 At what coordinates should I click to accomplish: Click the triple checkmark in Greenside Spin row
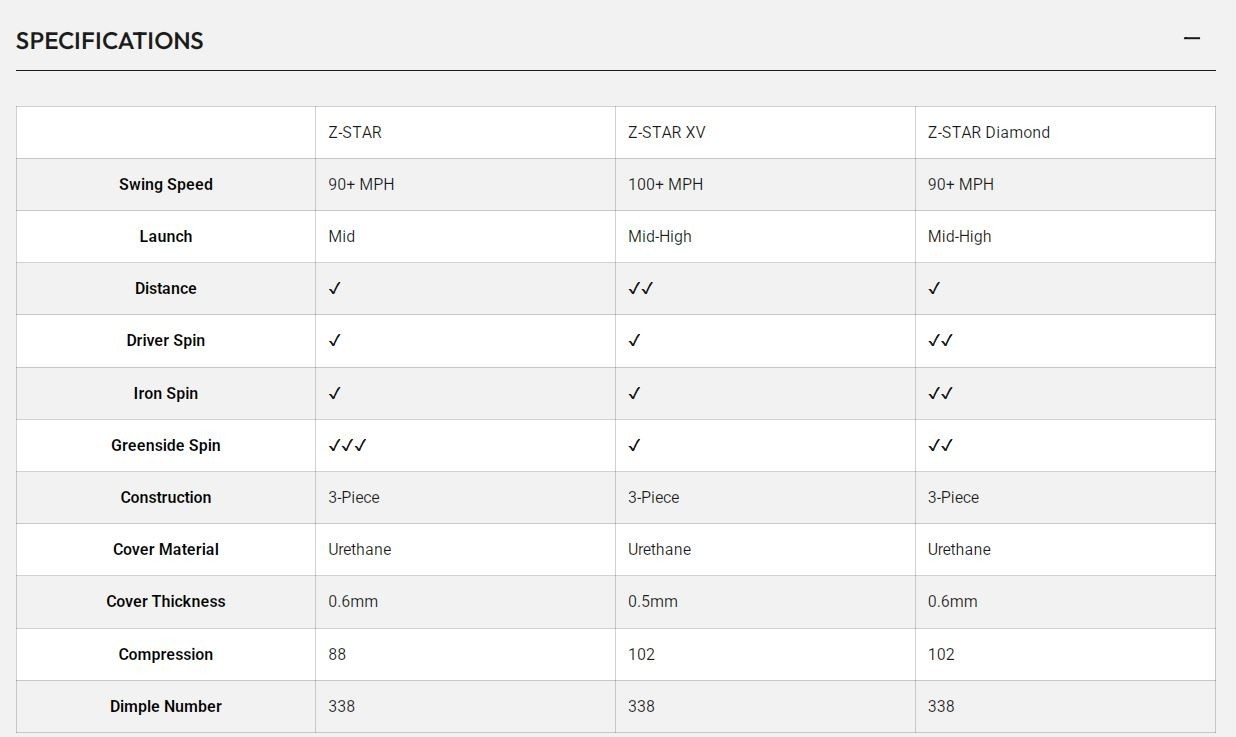(348, 445)
